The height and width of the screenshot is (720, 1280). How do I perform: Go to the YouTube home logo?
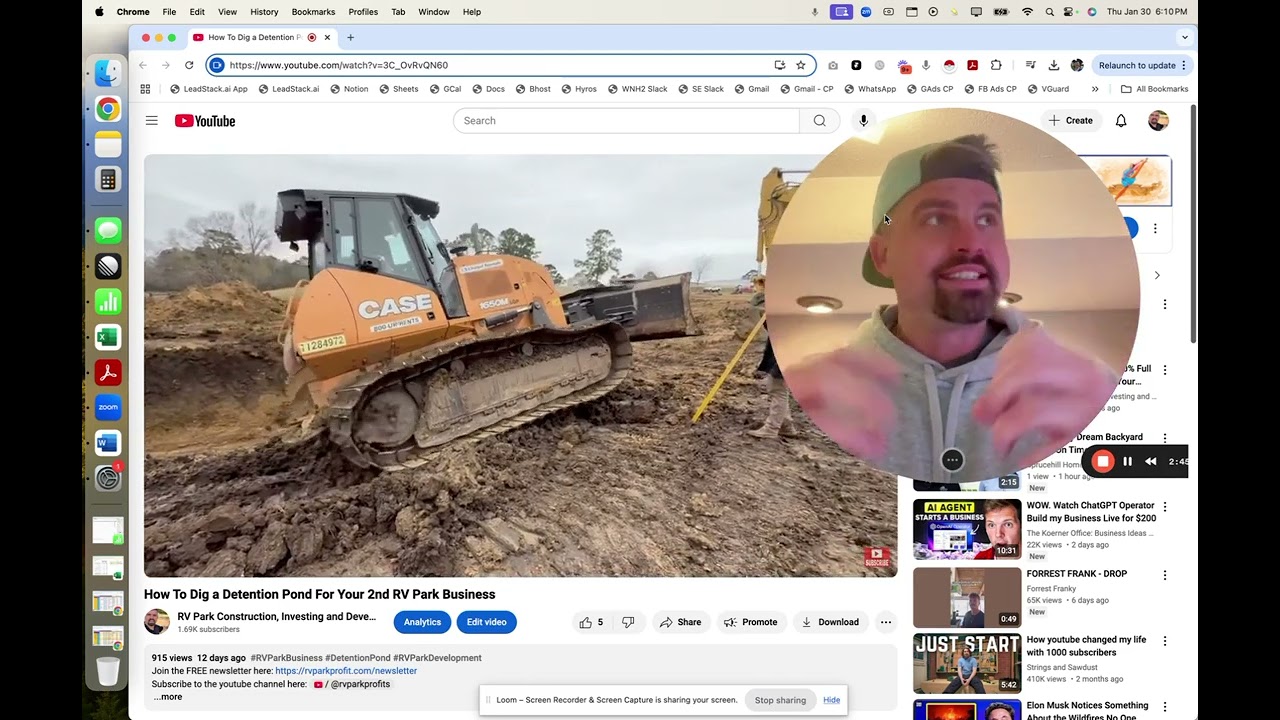point(205,121)
